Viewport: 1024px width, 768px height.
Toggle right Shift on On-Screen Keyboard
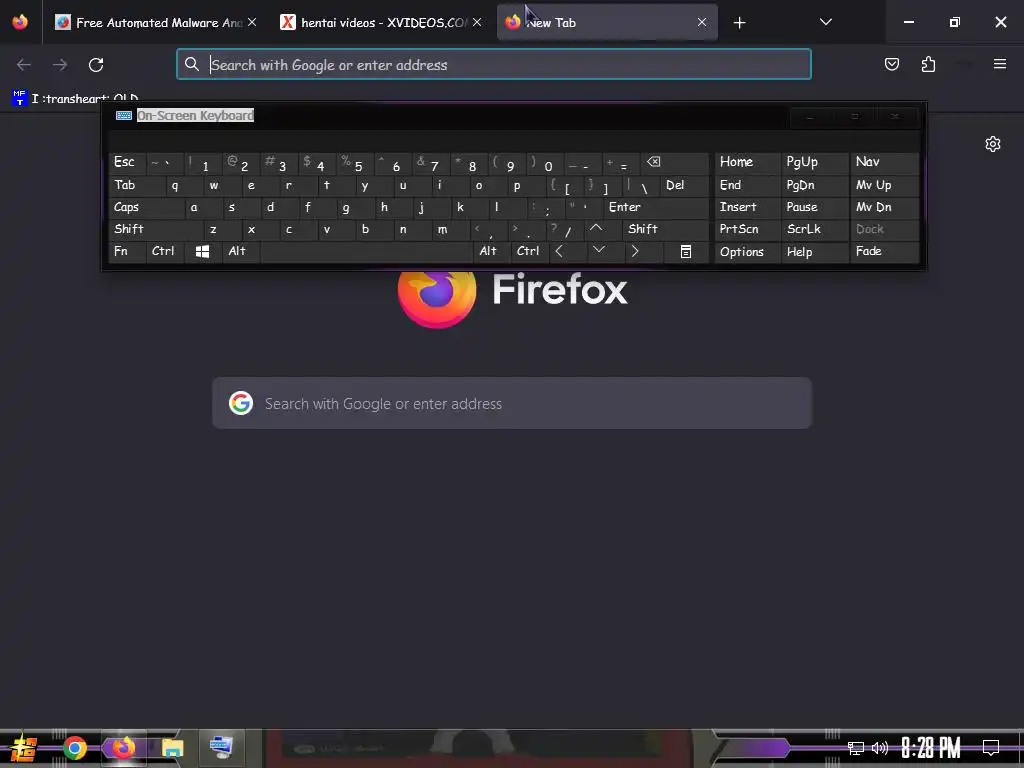(665, 229)
